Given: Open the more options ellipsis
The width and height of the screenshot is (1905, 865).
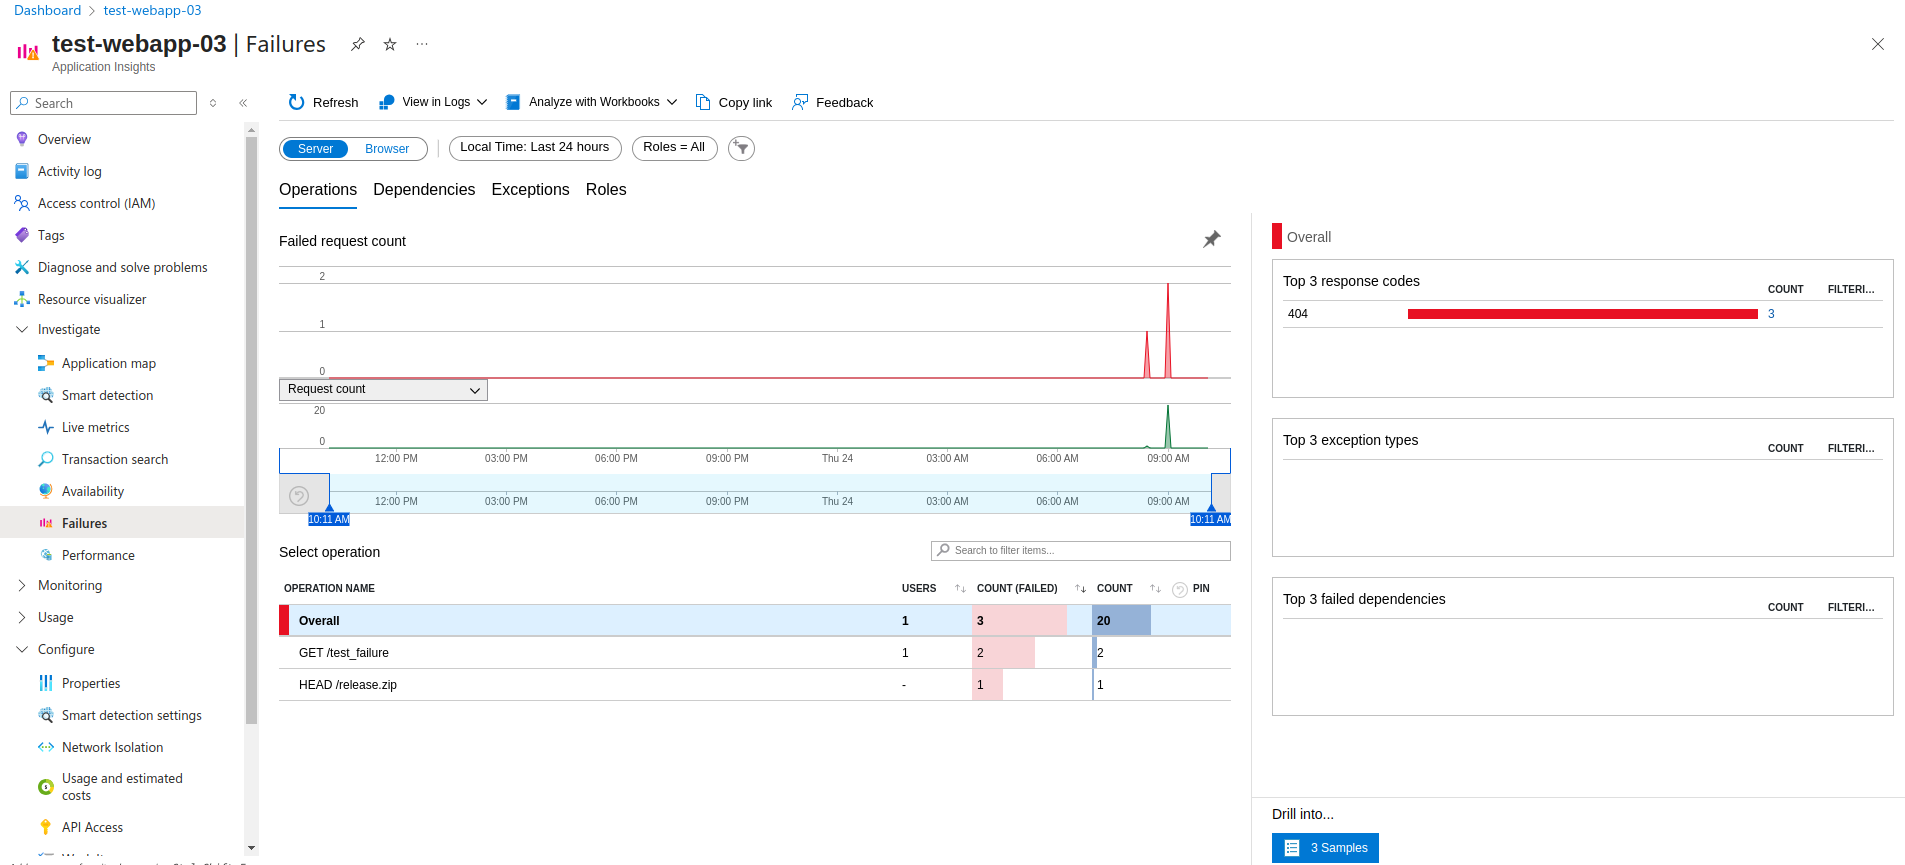Looking at the screenshot, I should 422,44.
